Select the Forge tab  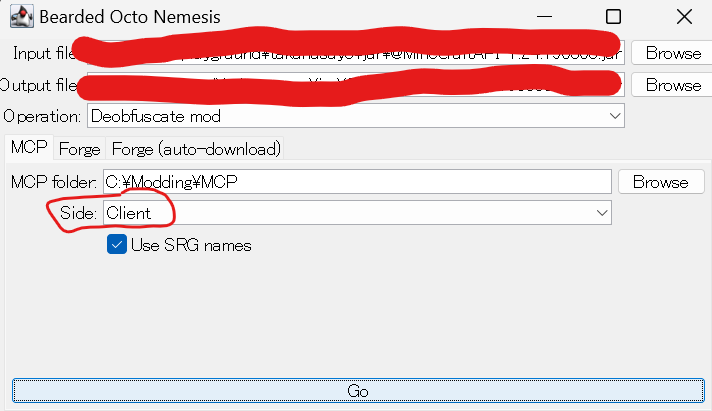tap(79, 149)
